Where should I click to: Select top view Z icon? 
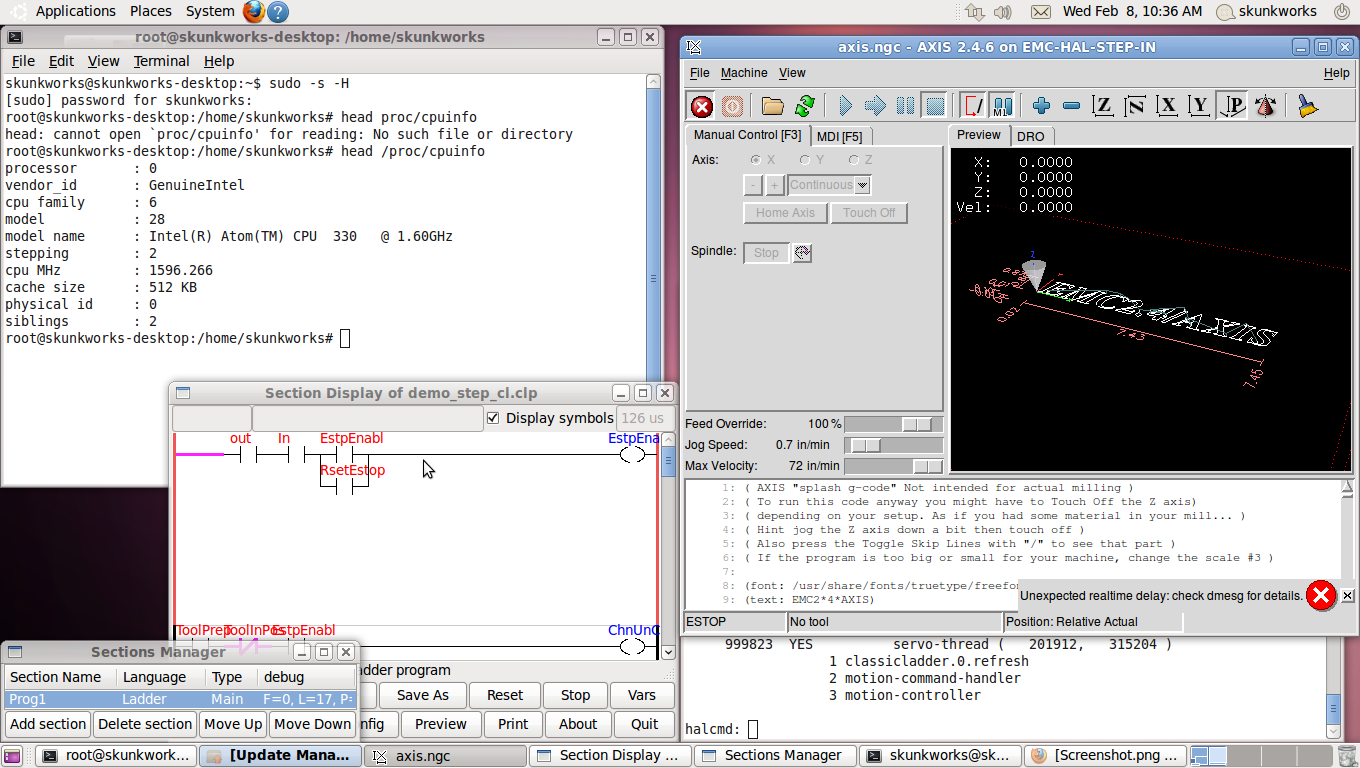1103,106
